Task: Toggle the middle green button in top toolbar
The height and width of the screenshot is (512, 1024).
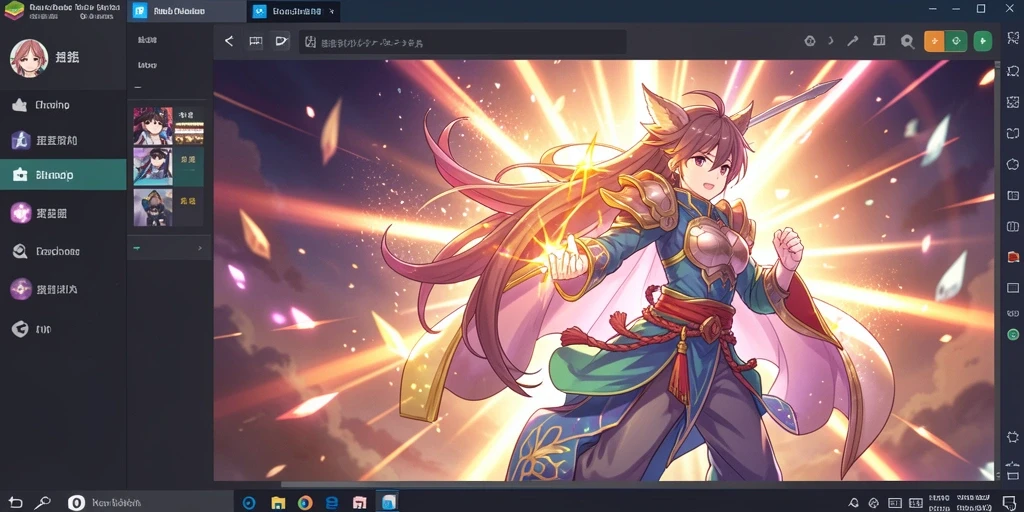Action: coord(956,41)
